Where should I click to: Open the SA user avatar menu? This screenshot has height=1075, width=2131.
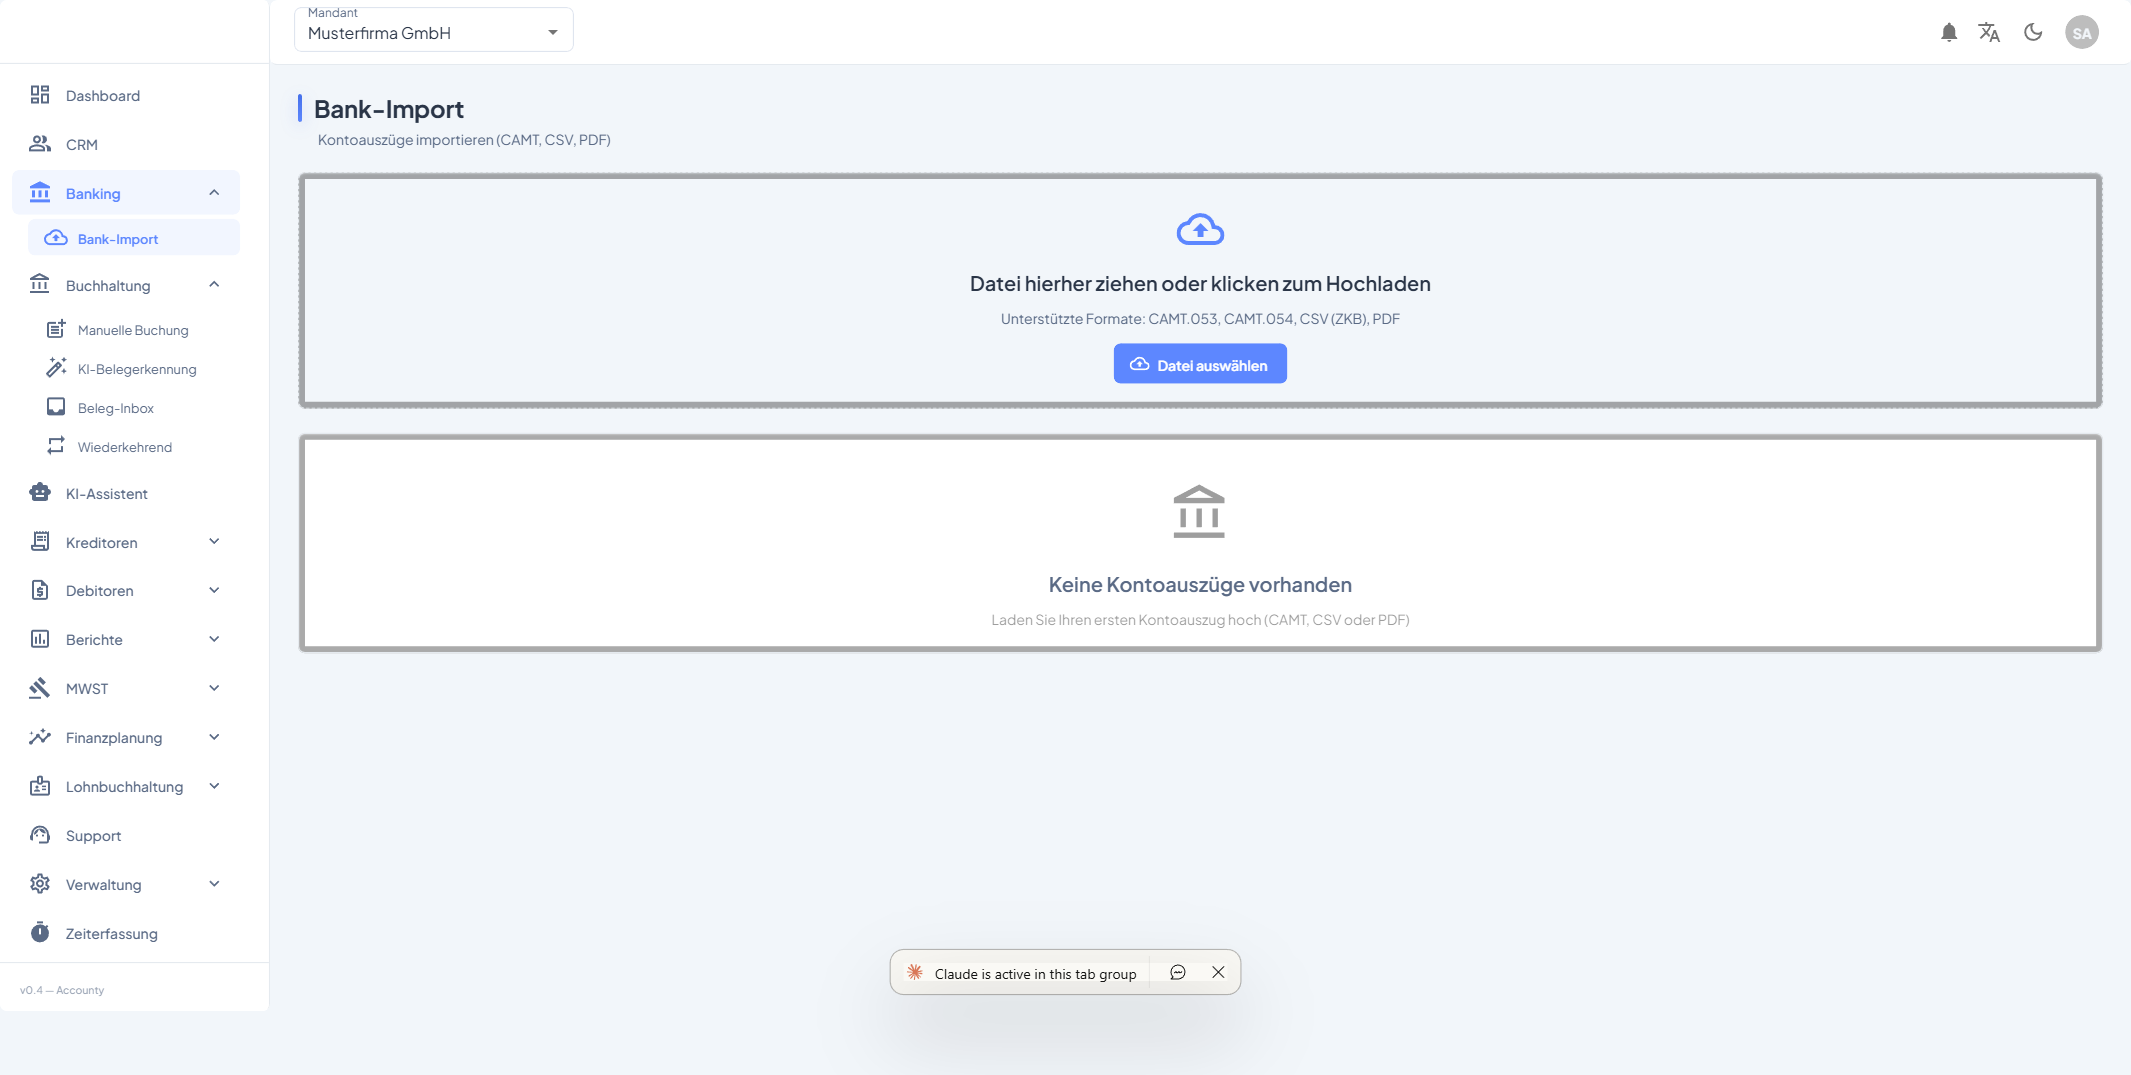point(2081,33)
